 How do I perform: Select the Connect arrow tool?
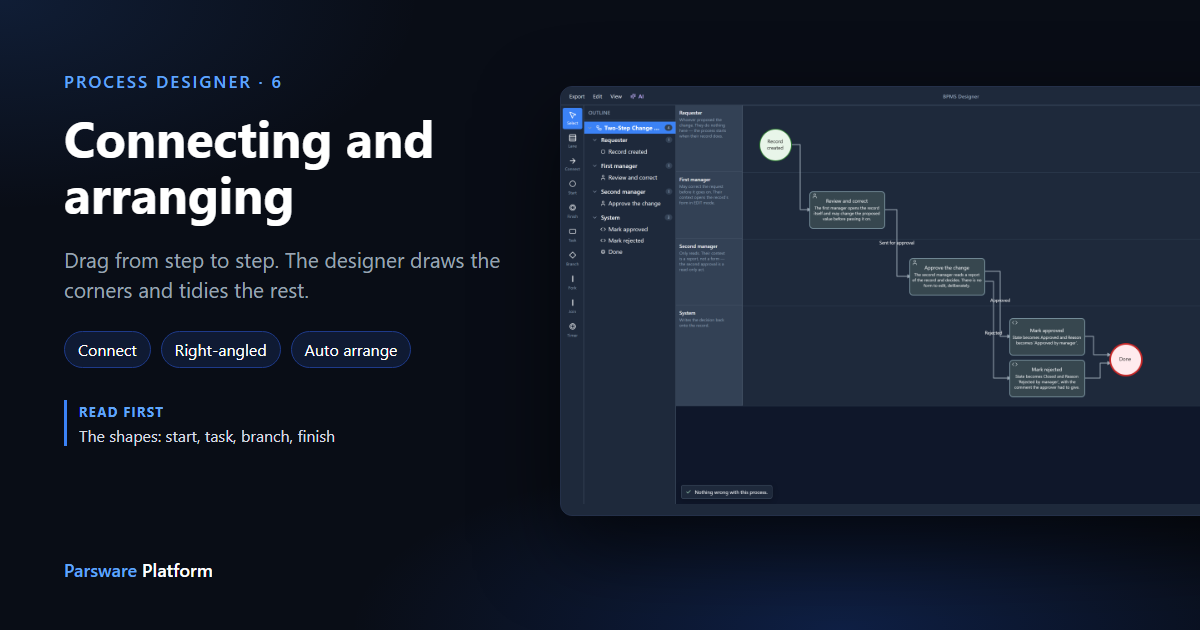point(572,164)
